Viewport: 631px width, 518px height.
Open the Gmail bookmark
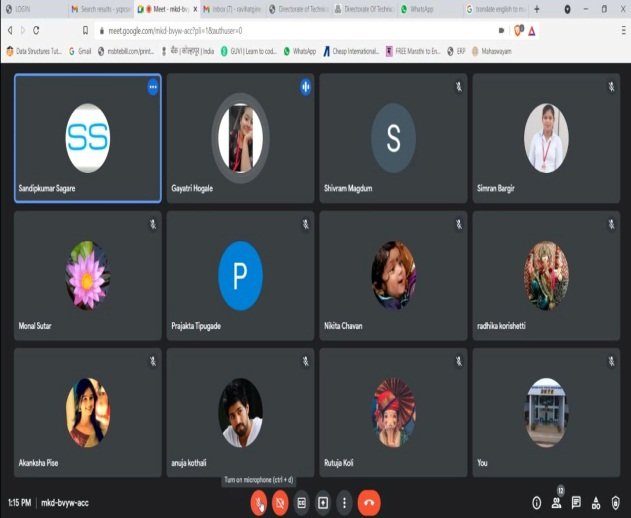point(80,51)
